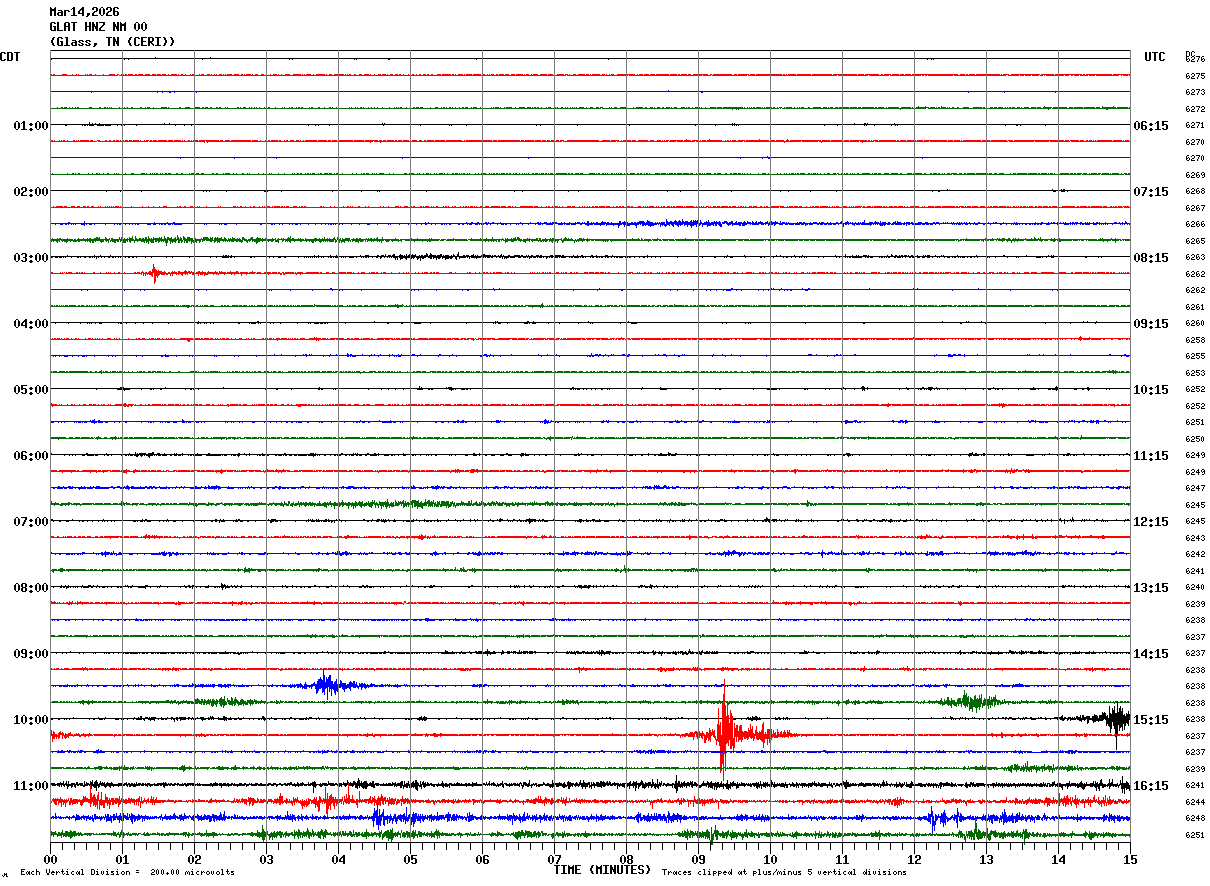Image resolution: width=1210 pixels, height=886 pixels.
Task: Click the Each Vertical Division microvolts note
Action: [x=127, y=873]
